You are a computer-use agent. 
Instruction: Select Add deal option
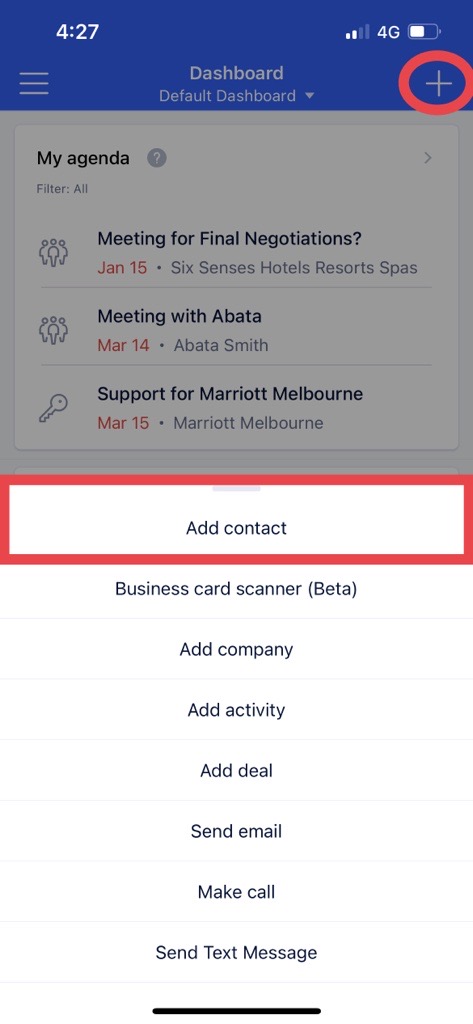click(x=236, y=771)
